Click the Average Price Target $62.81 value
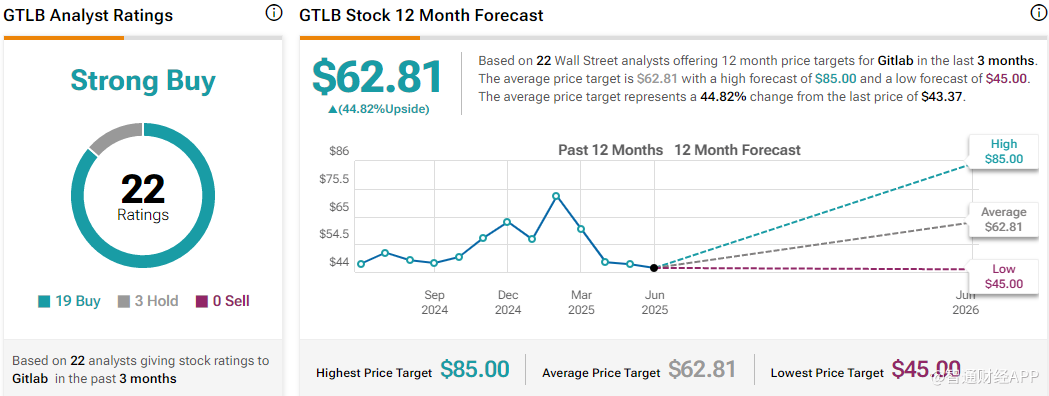Screen dimensions: 1049x396 point(702,370)
